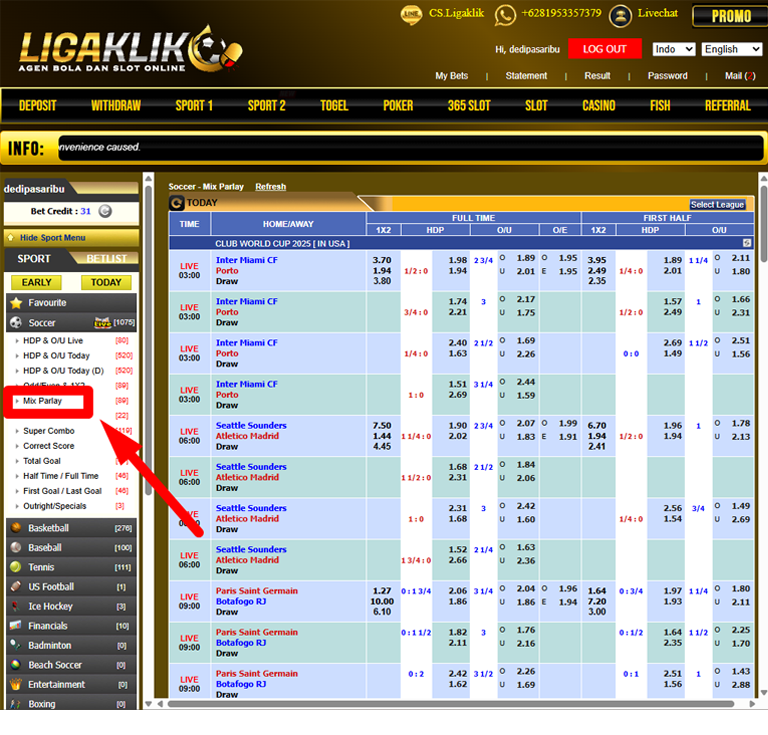Click the US Football icon
Image resolution: width=768 pixels, height=735 pixels.
point(16,586)
